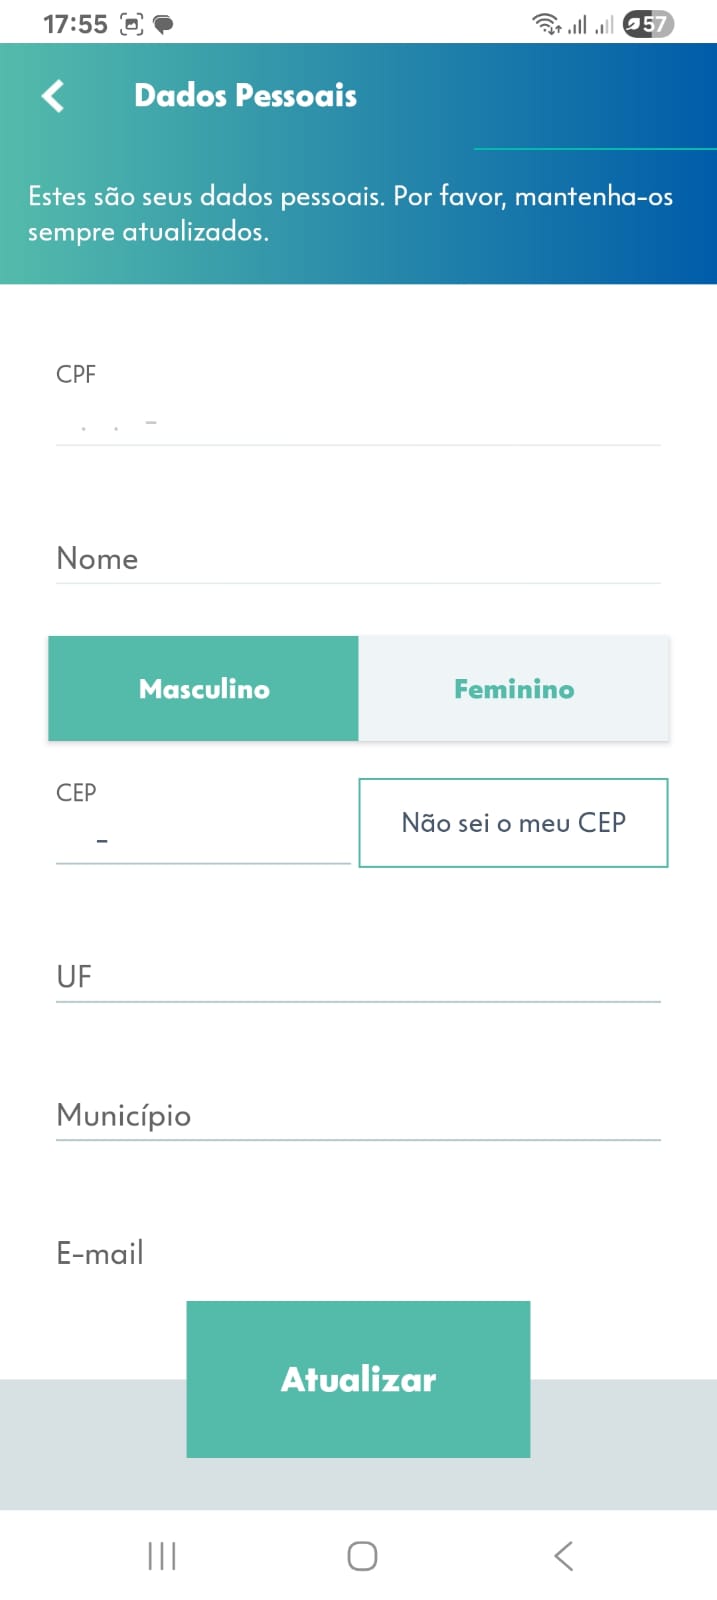Select the Feminino gender option
Image resolution: width=717 pixels, height=1600 pixels.
[514, 689]
